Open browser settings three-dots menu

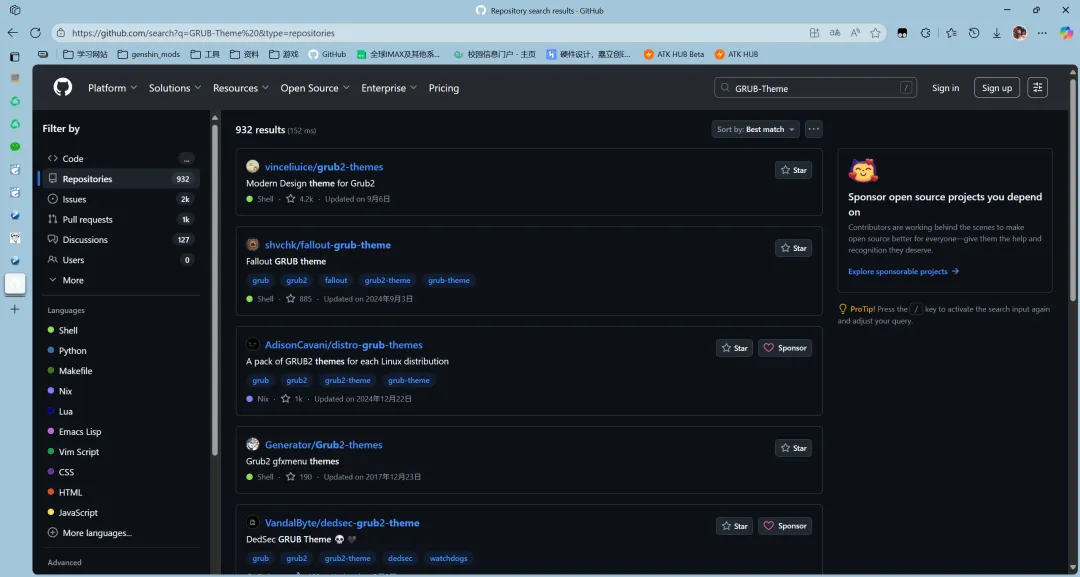[x=1042, y=32]
